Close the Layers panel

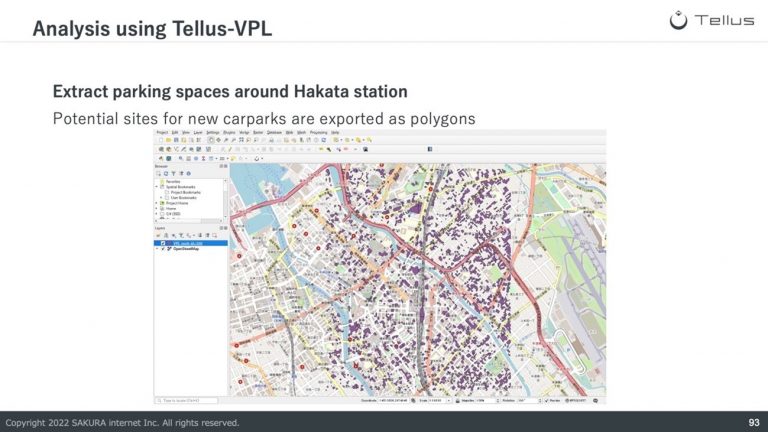tap(225, 228)
